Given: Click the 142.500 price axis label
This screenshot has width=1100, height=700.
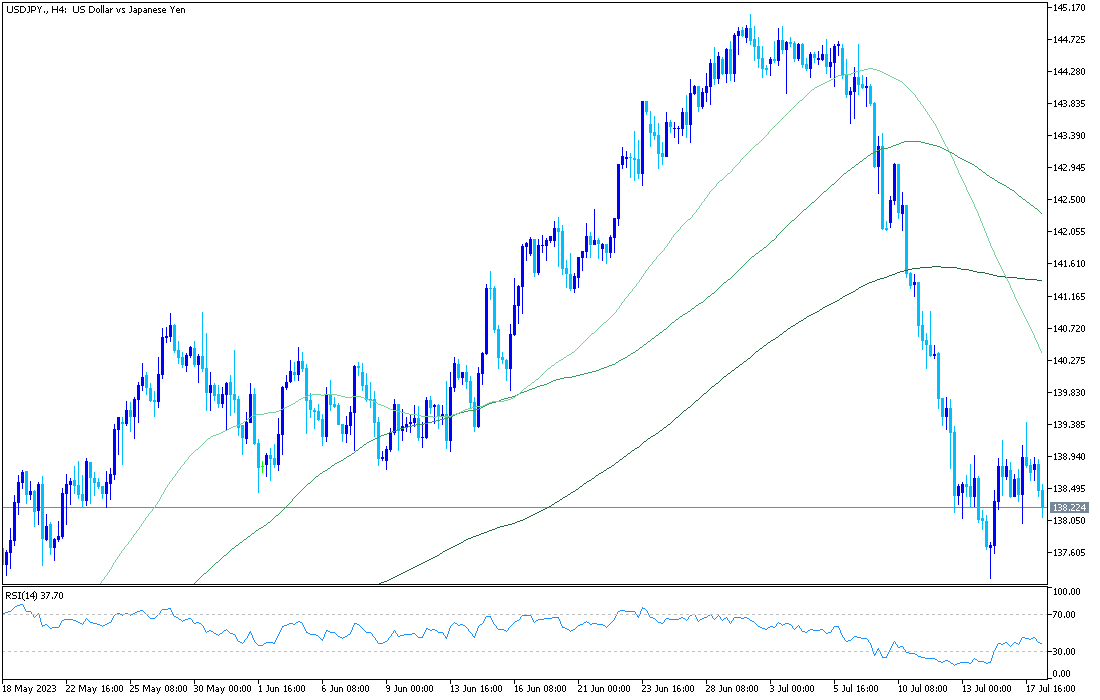Looking at the screenshot, I should [1070, 200].
